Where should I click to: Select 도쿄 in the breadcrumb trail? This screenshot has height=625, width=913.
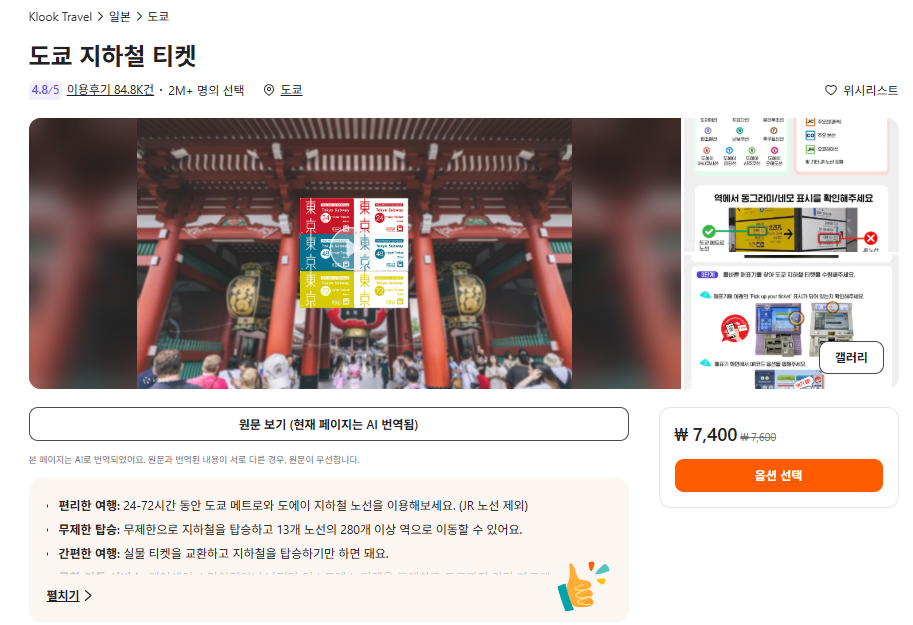158,17
